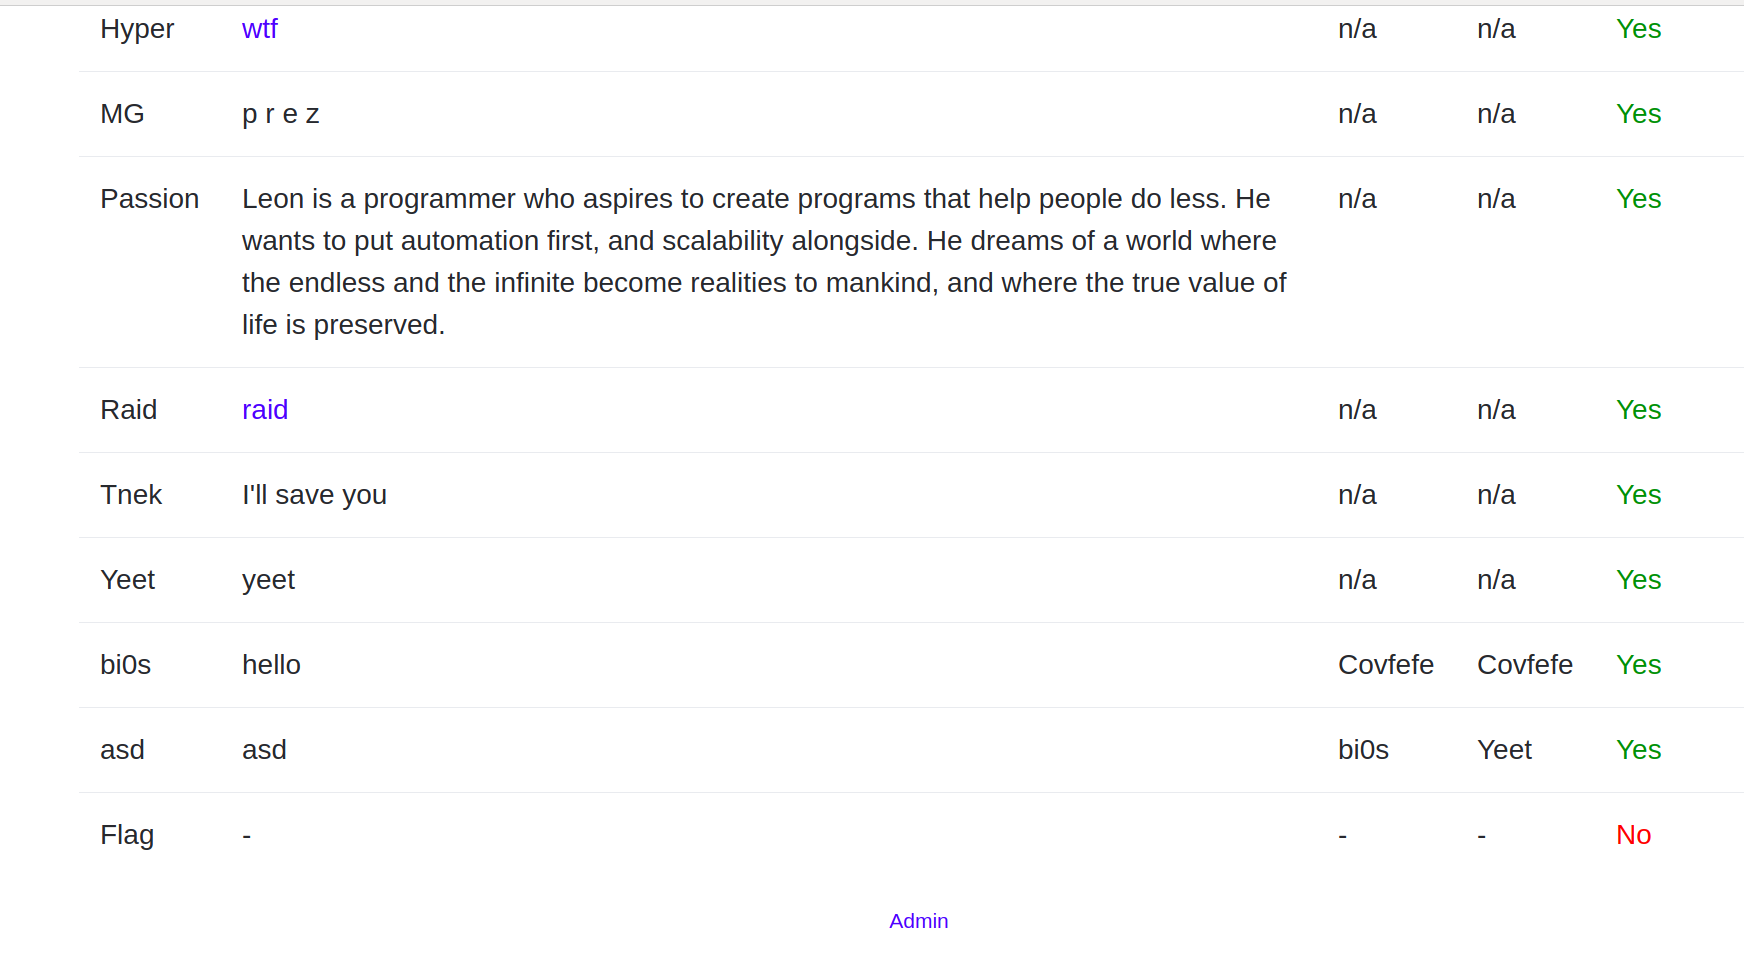Viewport: 1744px width, 970px height.
Task: Select the Tnek name cell
Action: [x=131, y=495]
